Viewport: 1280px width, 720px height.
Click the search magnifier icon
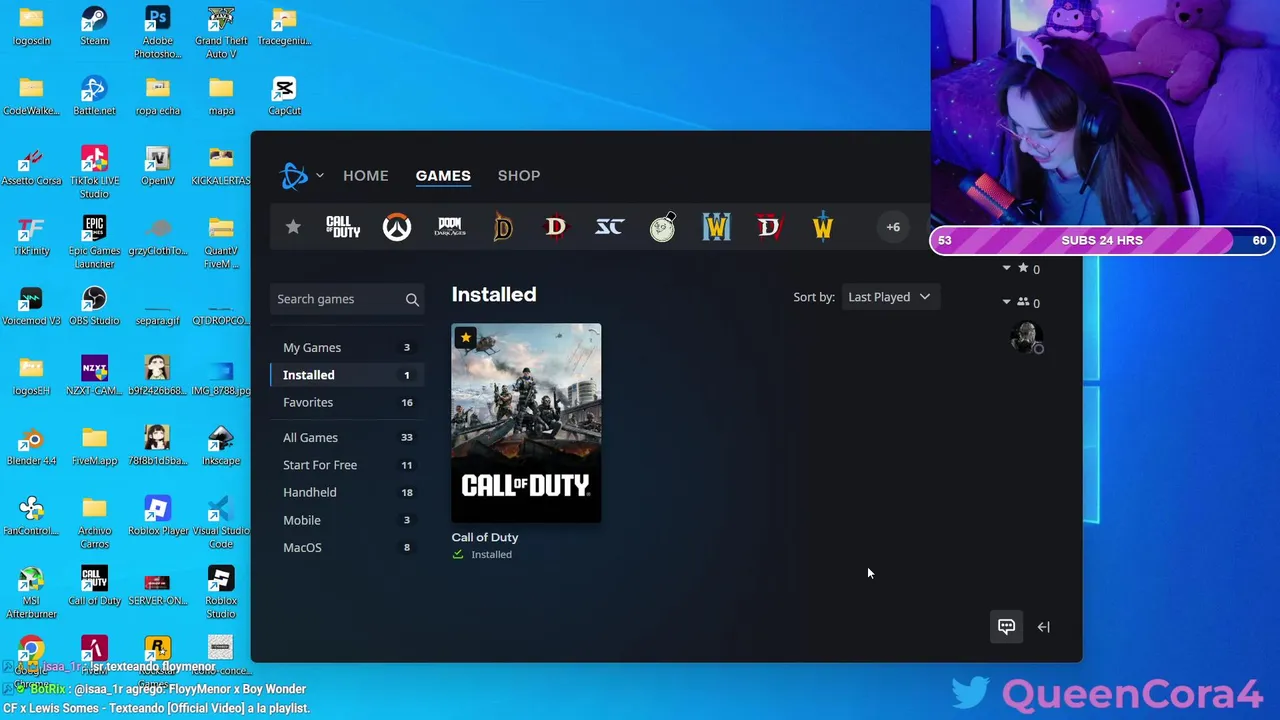(x=412, y=299)
